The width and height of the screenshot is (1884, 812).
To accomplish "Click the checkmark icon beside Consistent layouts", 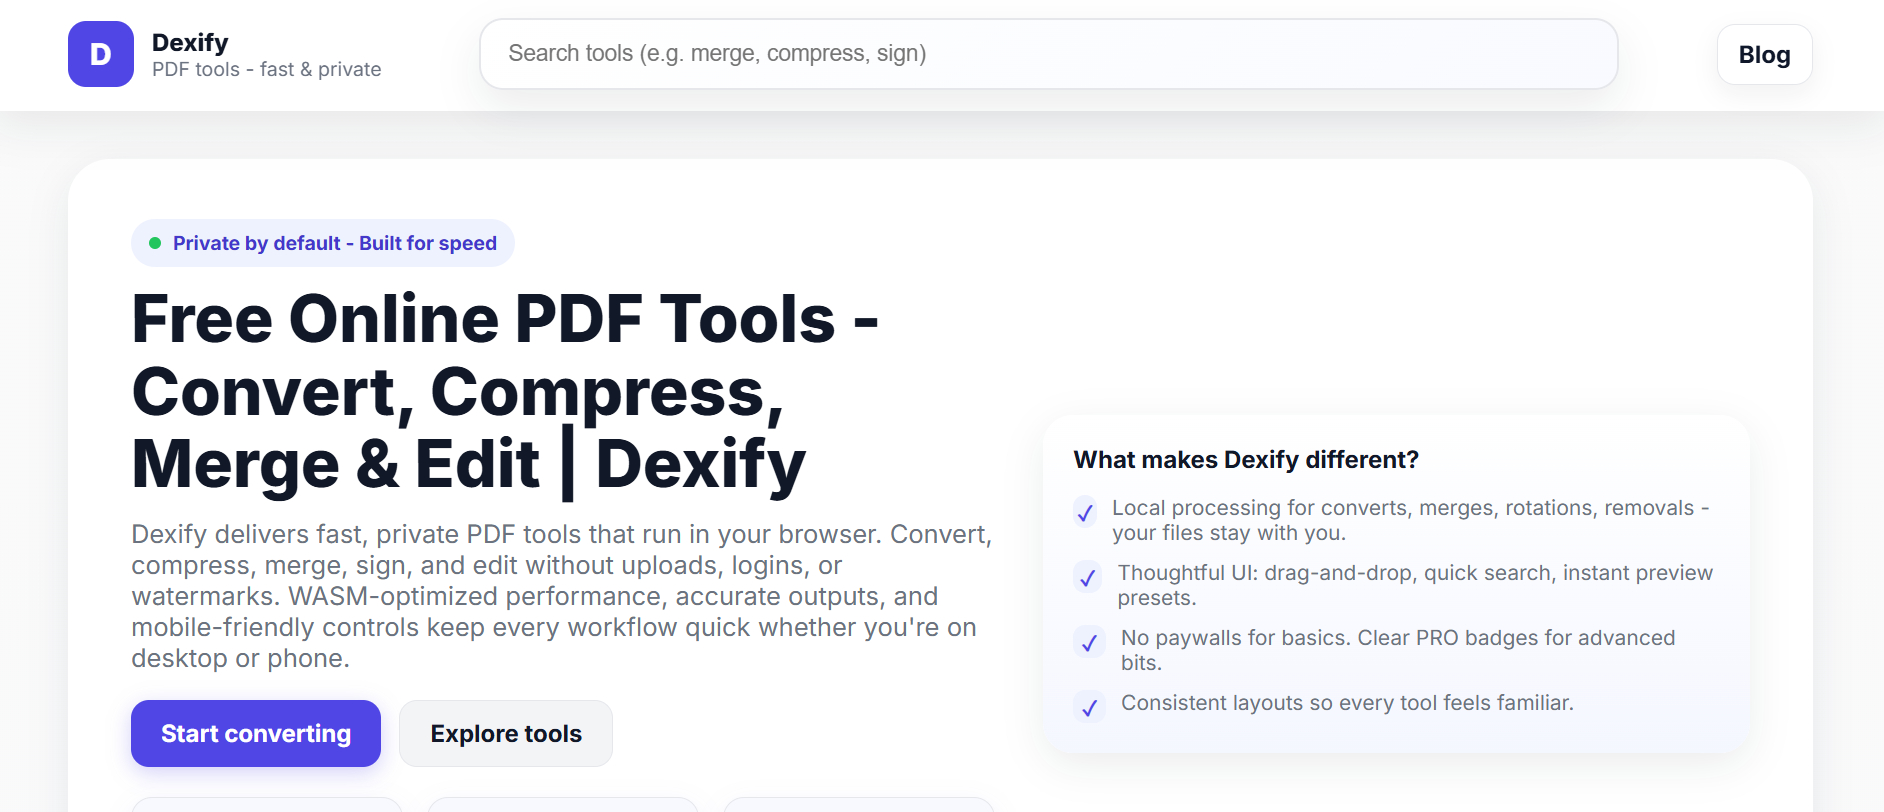I will (1090, 707).
